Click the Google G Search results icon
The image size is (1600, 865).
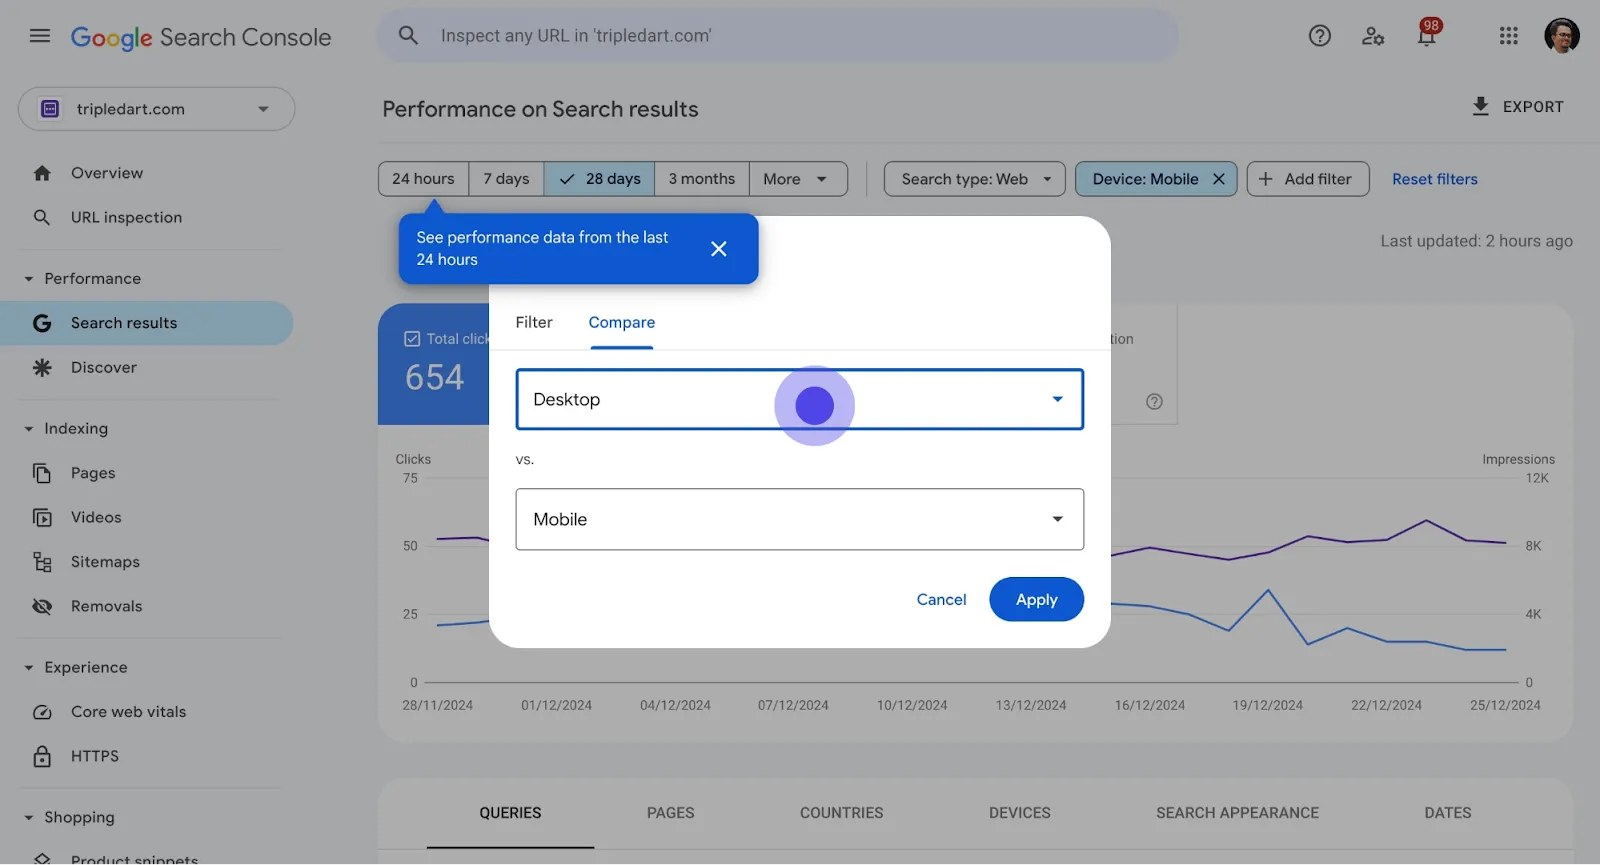[42, 323]
